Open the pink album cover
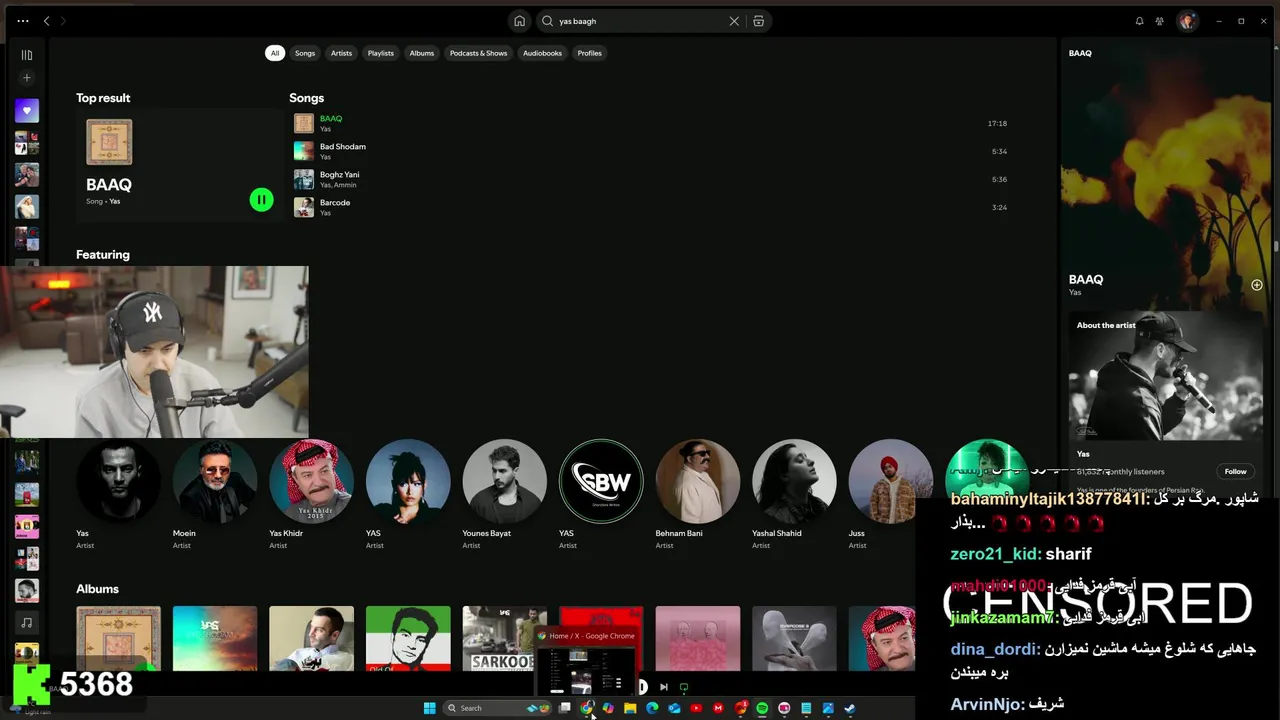Viewport: 1280px width, 720px height. click(698, 638)
